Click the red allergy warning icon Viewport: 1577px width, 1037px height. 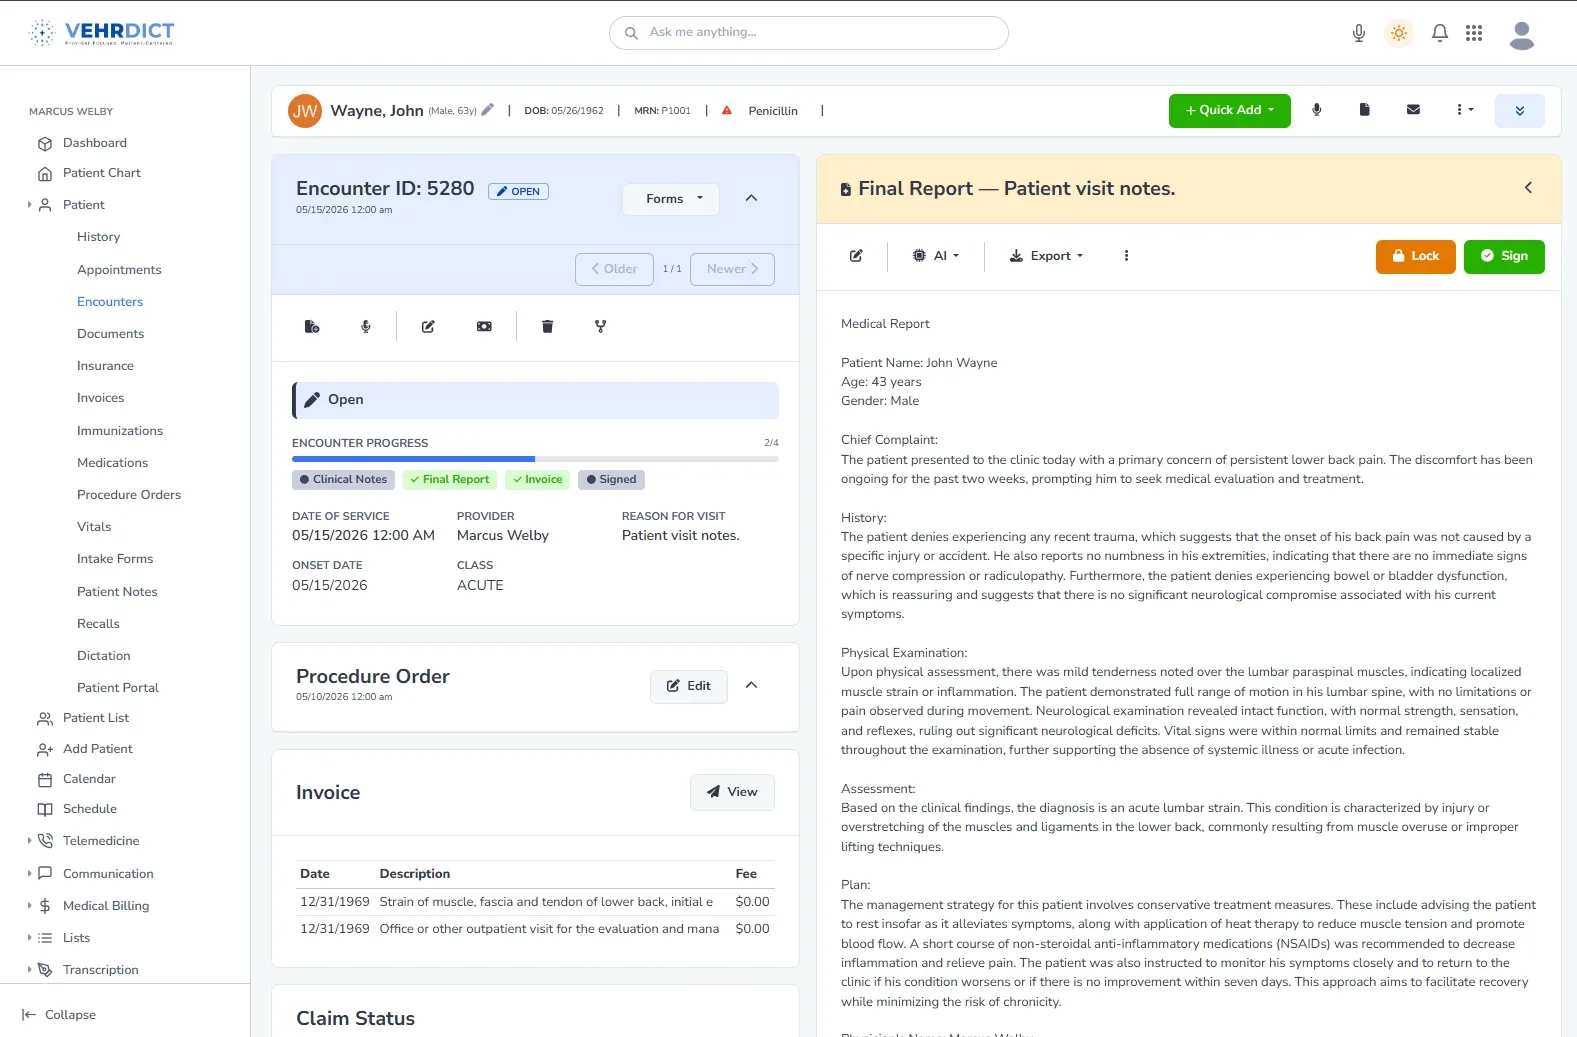coord(727,110)
